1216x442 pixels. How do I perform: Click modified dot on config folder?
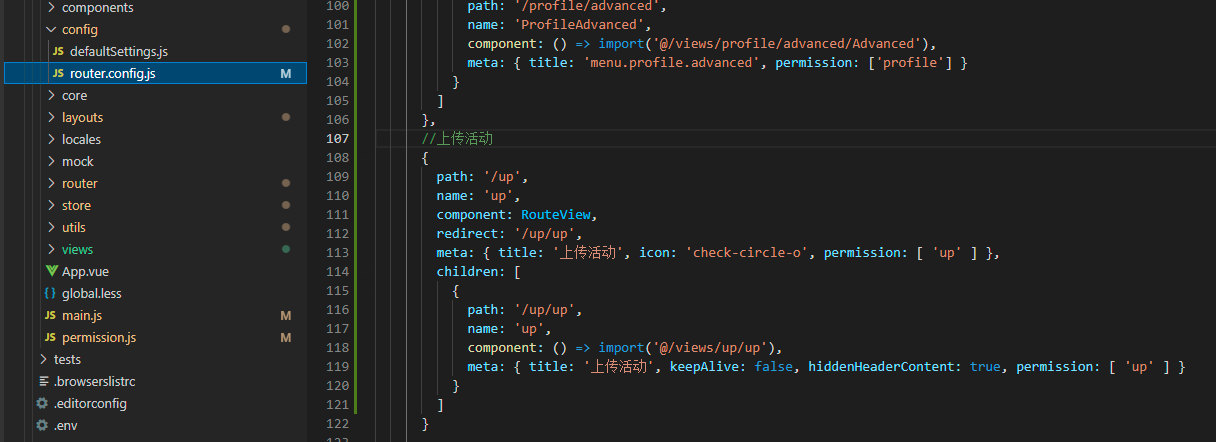point(286,29)
